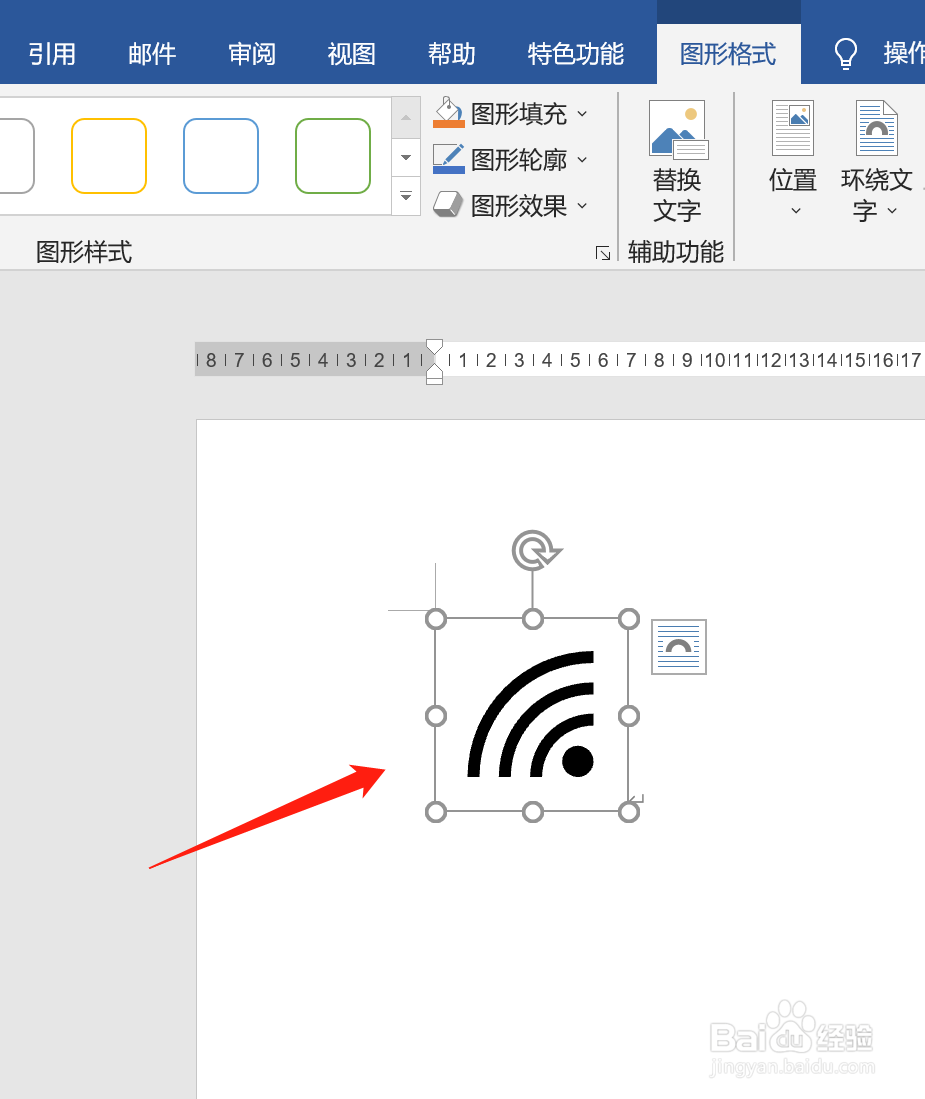Select the 审阅 ribbon tab
Screen dimensions: 925x1099
point(251,54)
